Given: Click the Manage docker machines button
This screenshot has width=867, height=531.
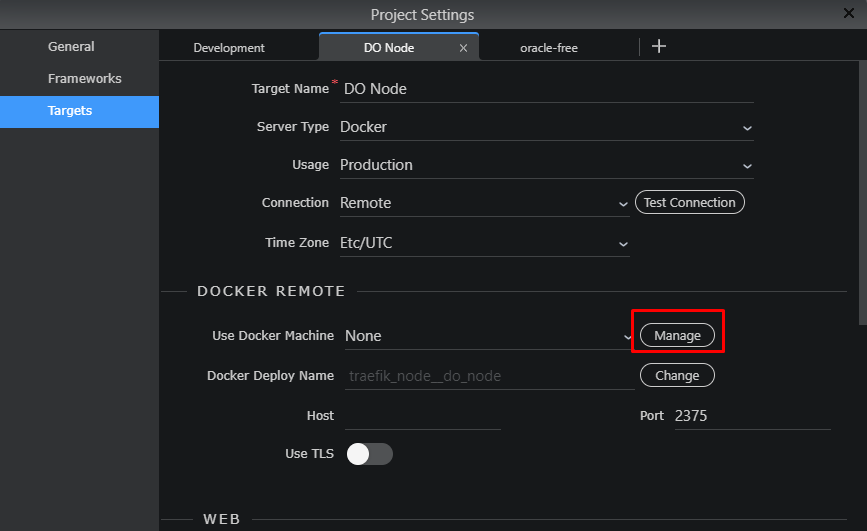Looking at the screenshot, I should click(677, 336).
